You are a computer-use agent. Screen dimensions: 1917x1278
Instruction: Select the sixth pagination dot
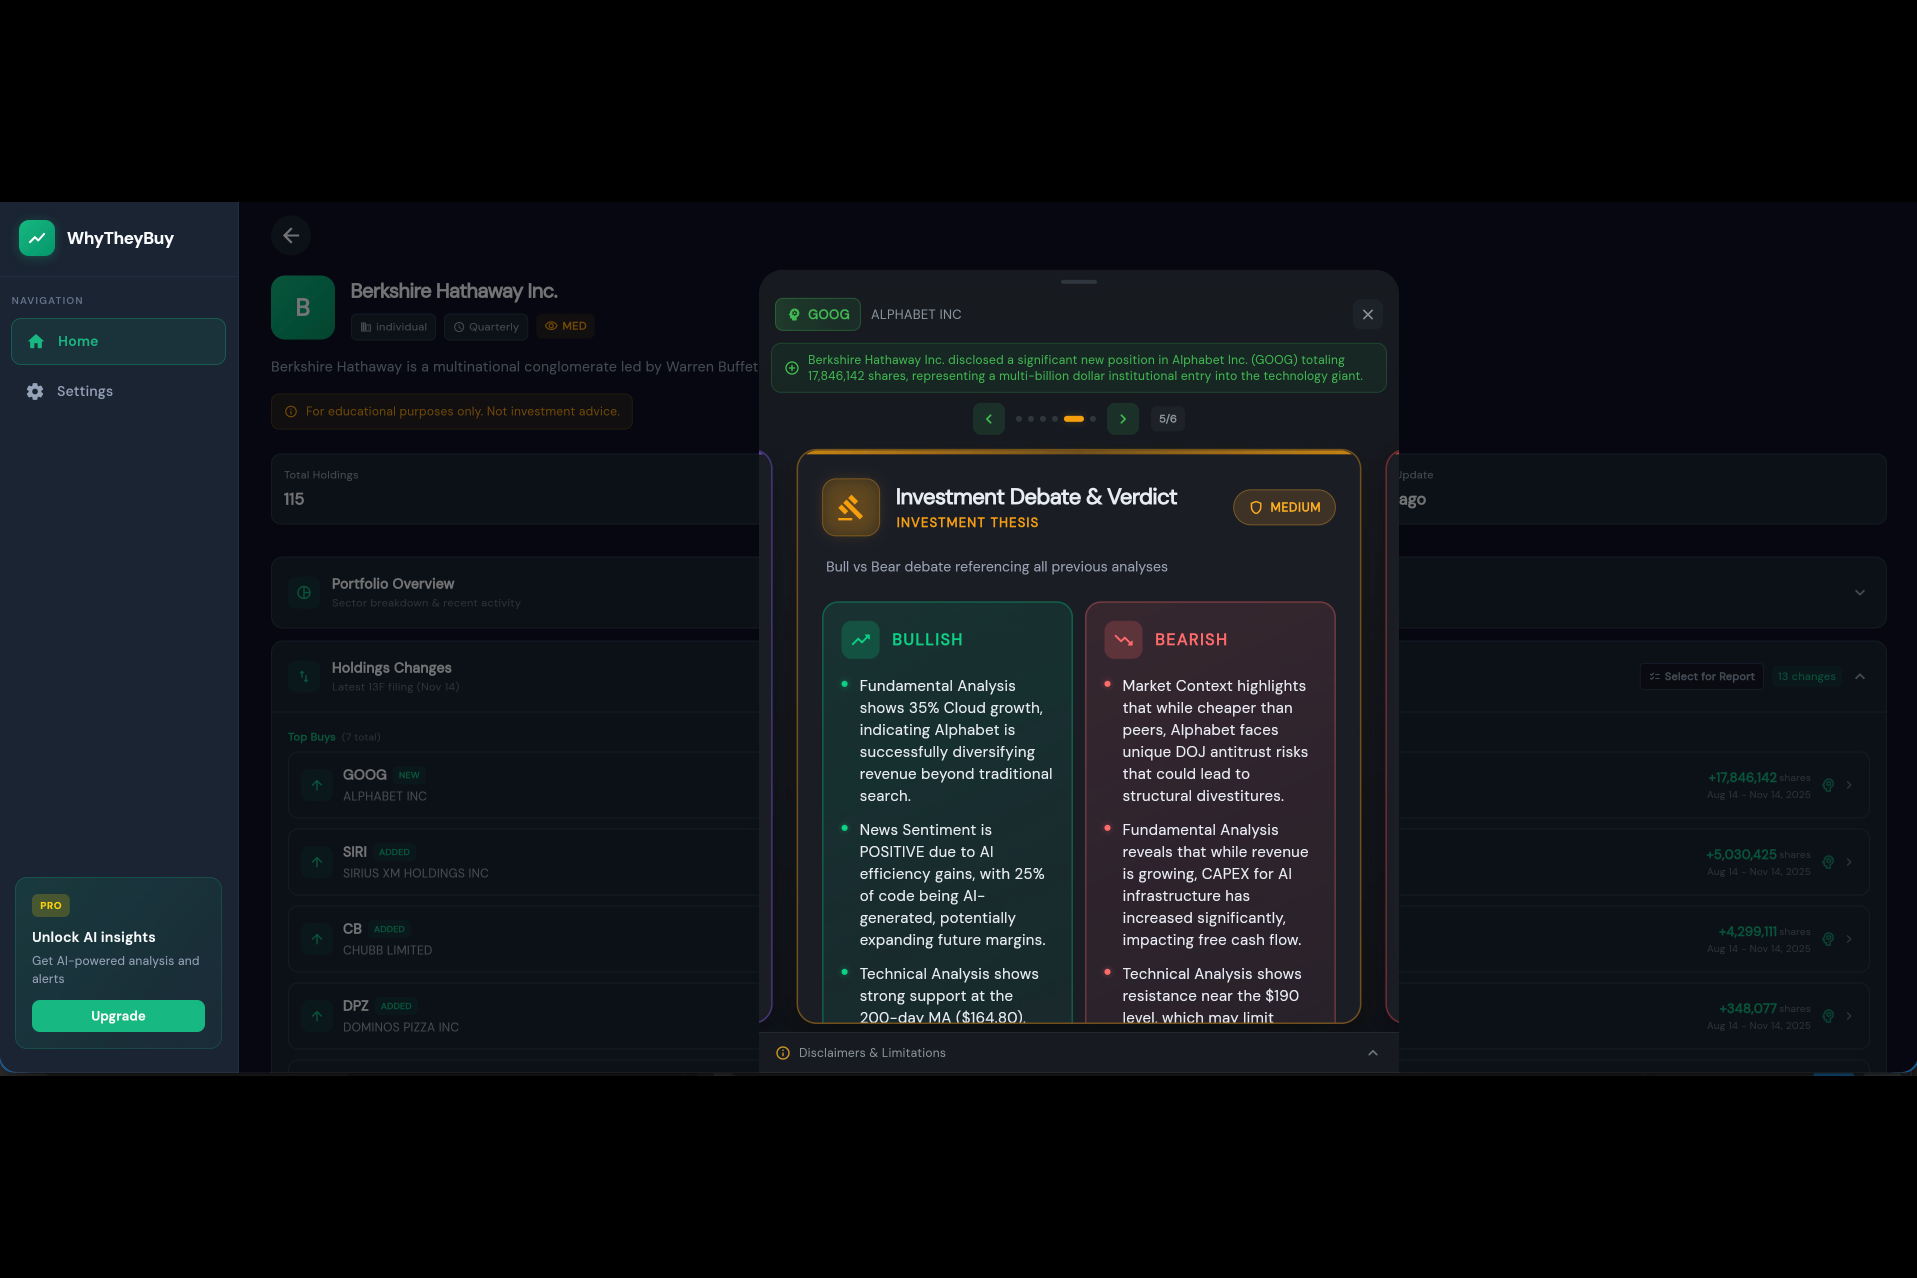1093,419
